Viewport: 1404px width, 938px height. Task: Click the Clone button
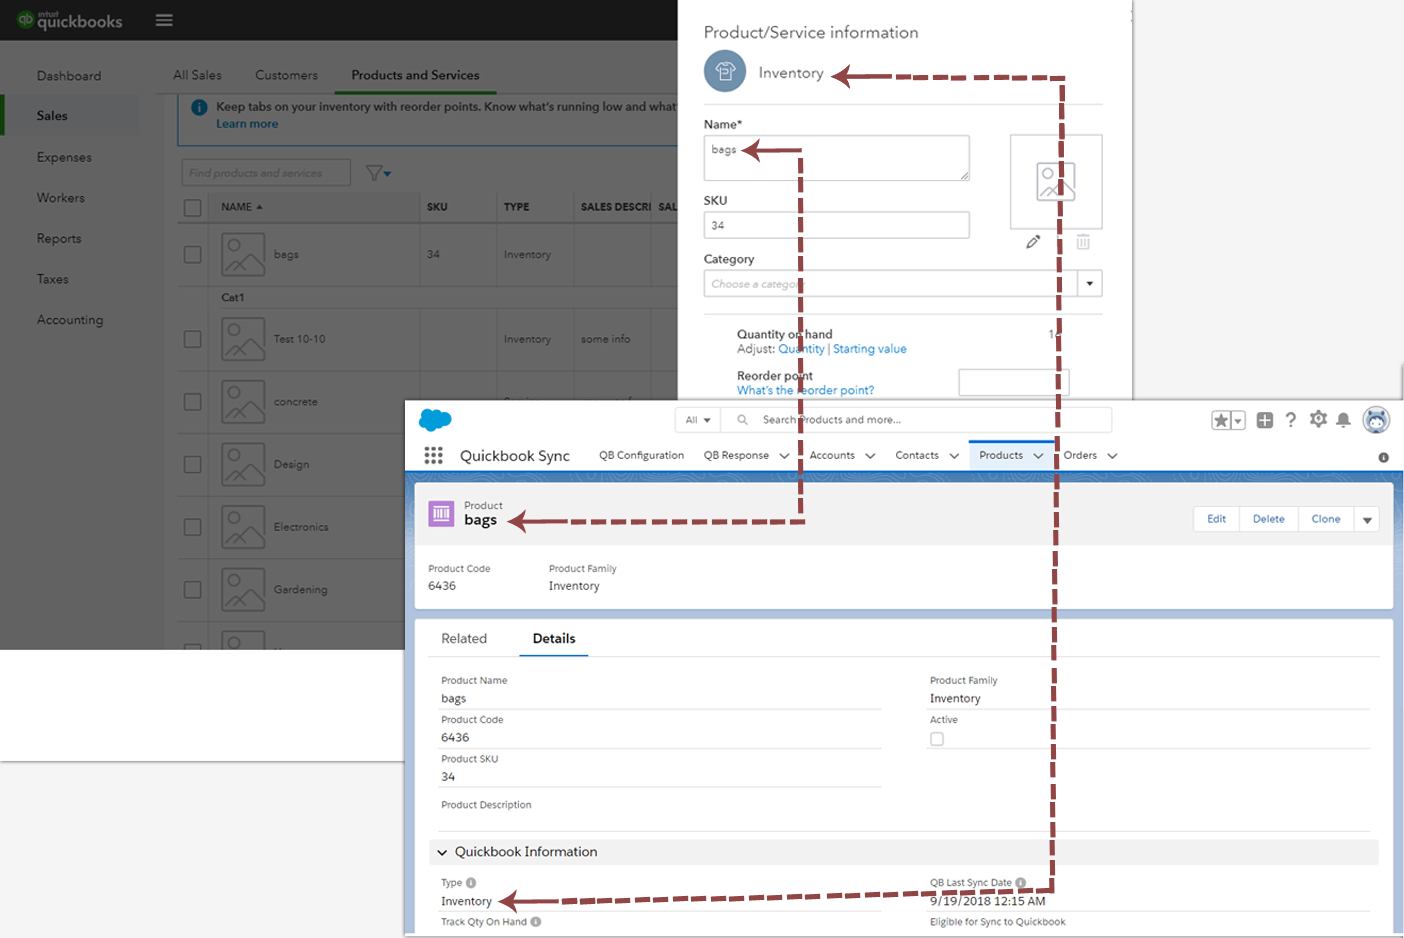click(1326, 519)
